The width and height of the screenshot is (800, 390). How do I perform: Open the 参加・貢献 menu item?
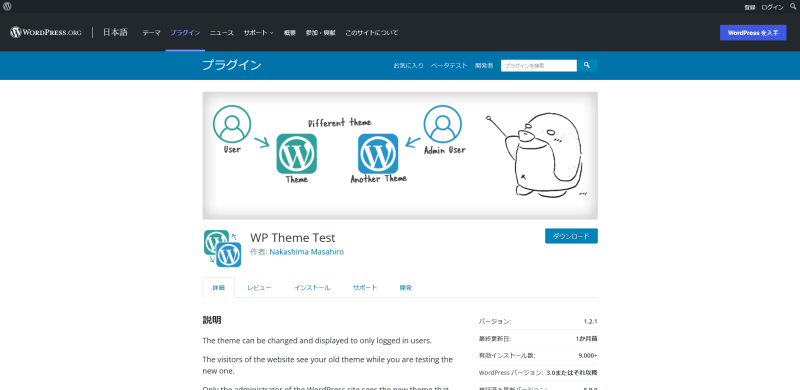tap(320, 33)
